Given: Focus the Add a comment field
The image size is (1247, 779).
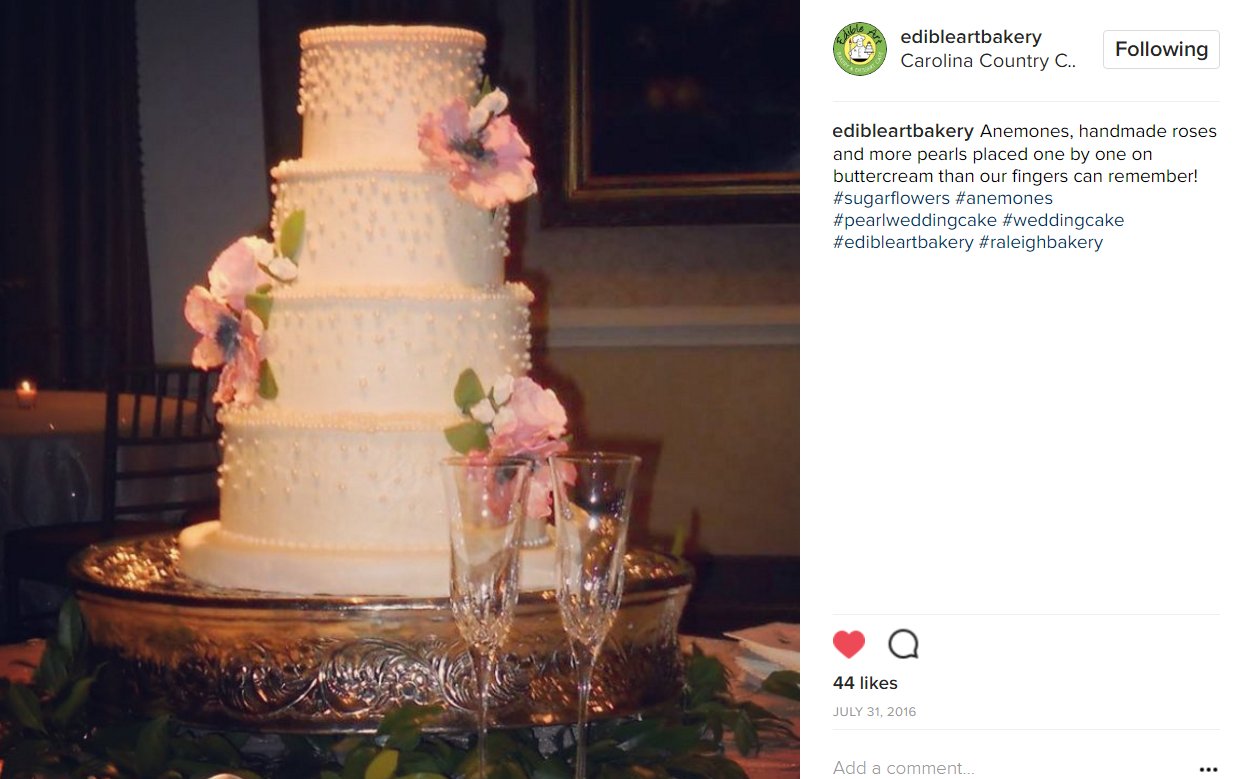Looking at the screenshot, I should point(1010,768).
